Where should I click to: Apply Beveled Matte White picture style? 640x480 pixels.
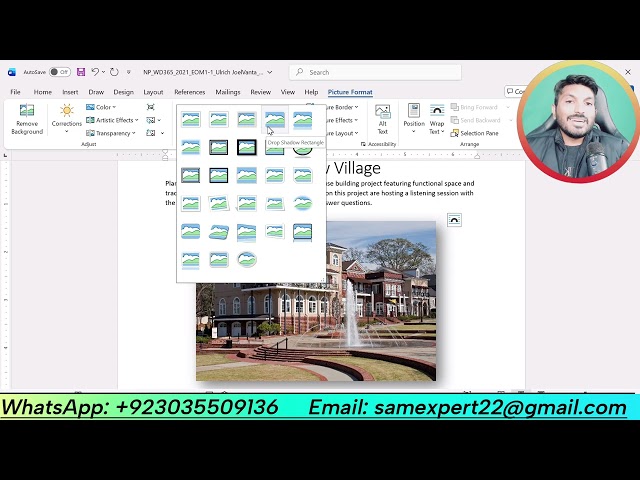pos(219,119)
